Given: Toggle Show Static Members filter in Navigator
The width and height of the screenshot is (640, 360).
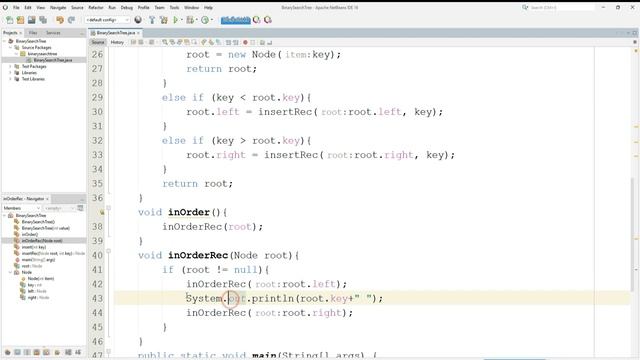Looking at the screenshot, I should pyautogui.click(x=27, y=352).
